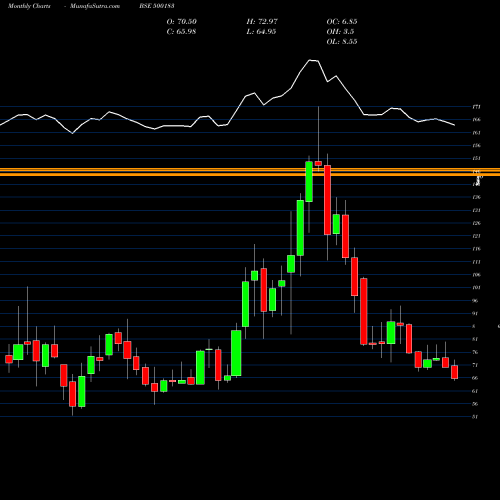Click the orange horizontal price level line
This screenshot has width=500, height=500.
250,172
